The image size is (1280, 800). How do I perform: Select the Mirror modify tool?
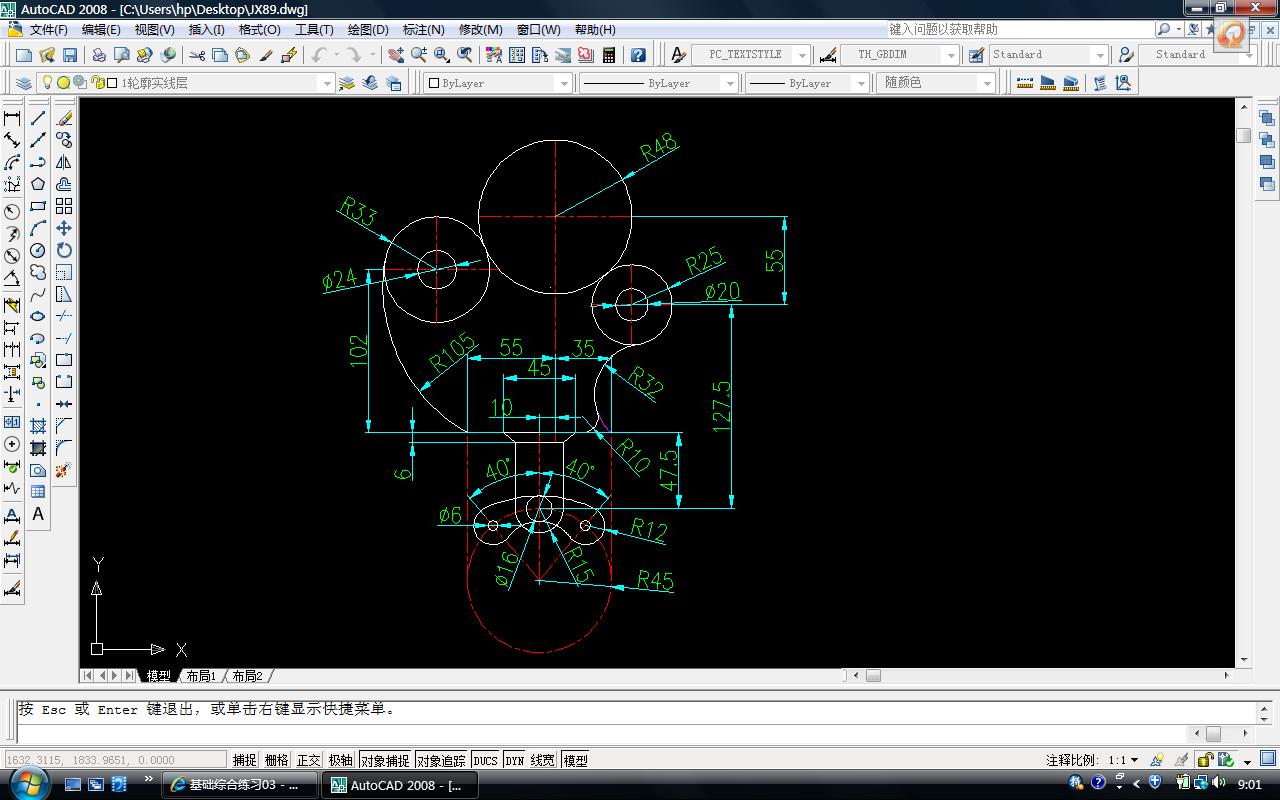[x=64, y=162]
